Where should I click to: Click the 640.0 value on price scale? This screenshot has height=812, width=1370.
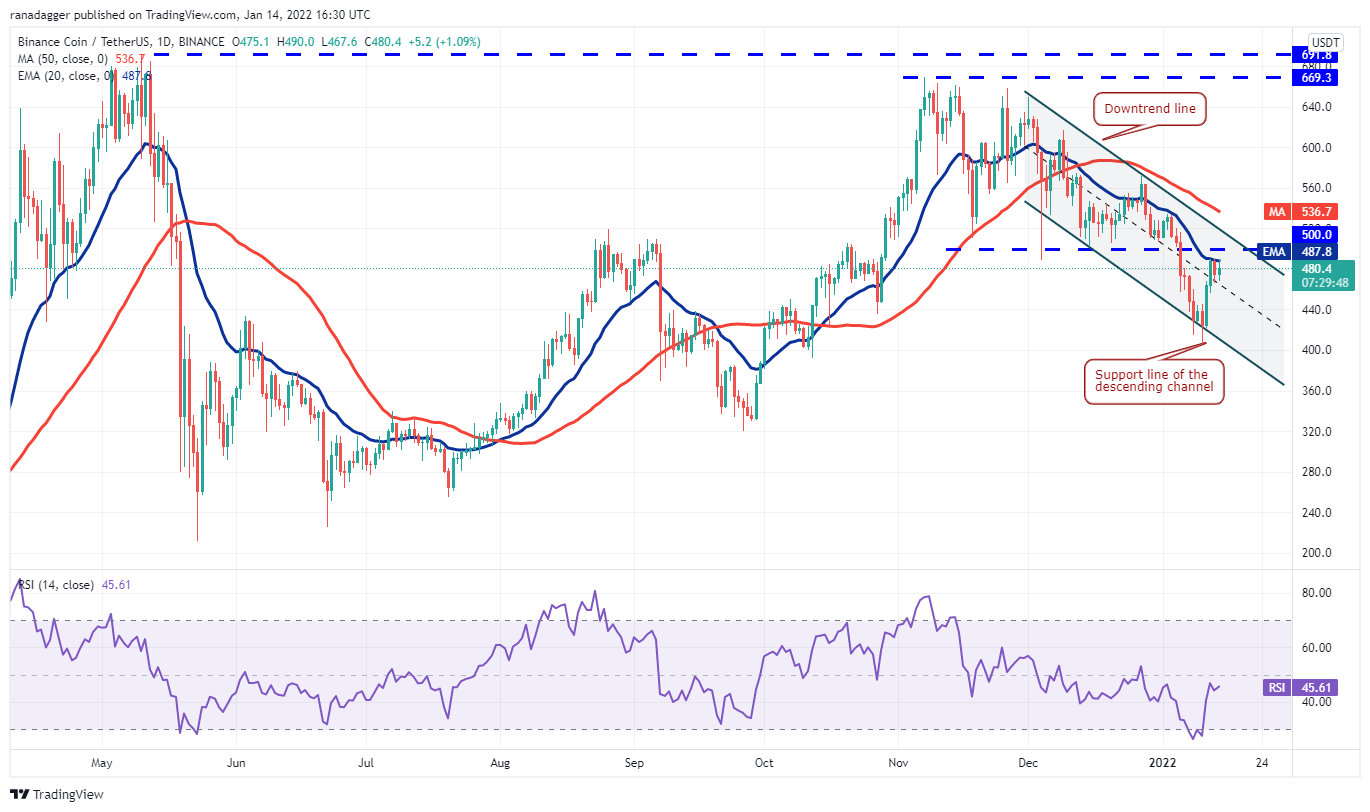tap(1318, 107)
